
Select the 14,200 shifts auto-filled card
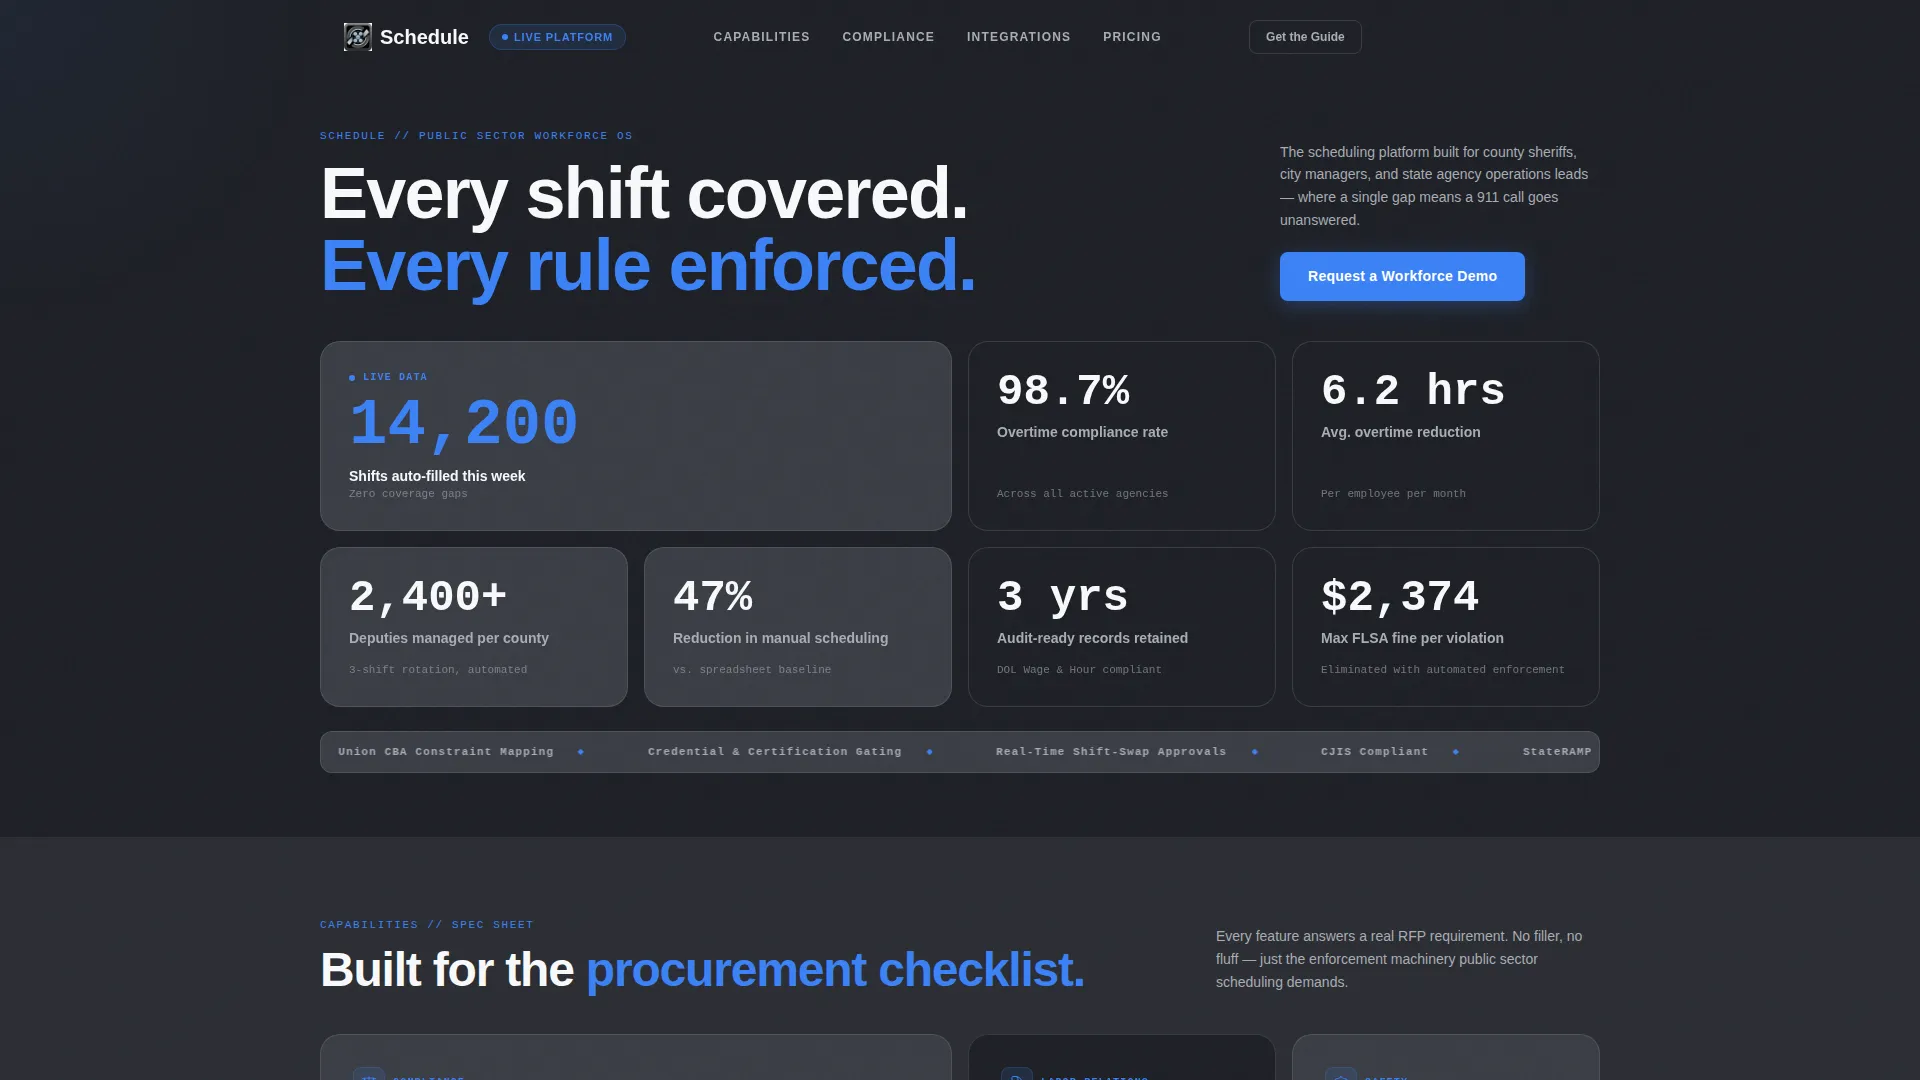point(636,436)
